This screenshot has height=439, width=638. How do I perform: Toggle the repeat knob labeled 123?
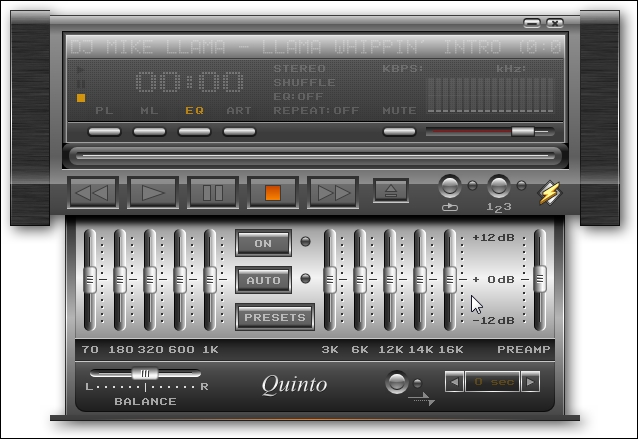(x=498, y=187)
